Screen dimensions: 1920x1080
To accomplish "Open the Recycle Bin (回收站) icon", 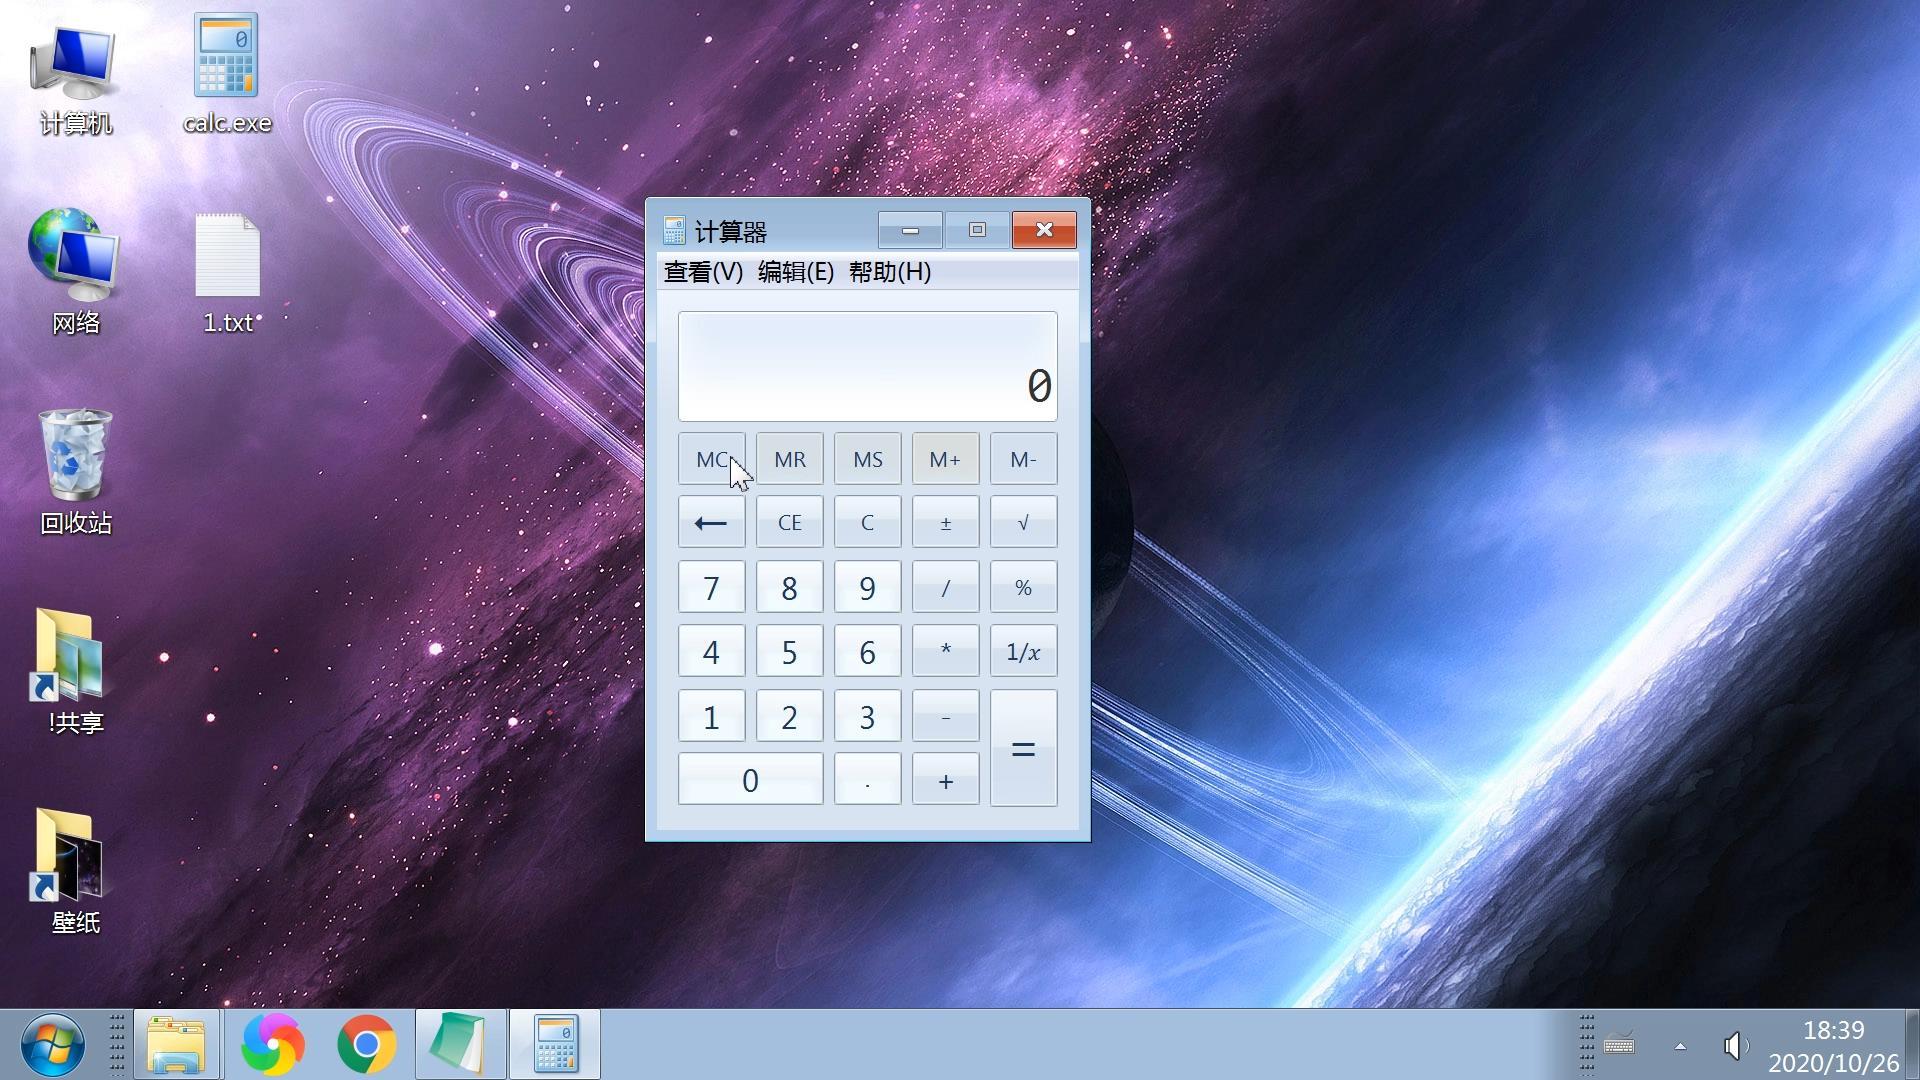I will point(75,470).
